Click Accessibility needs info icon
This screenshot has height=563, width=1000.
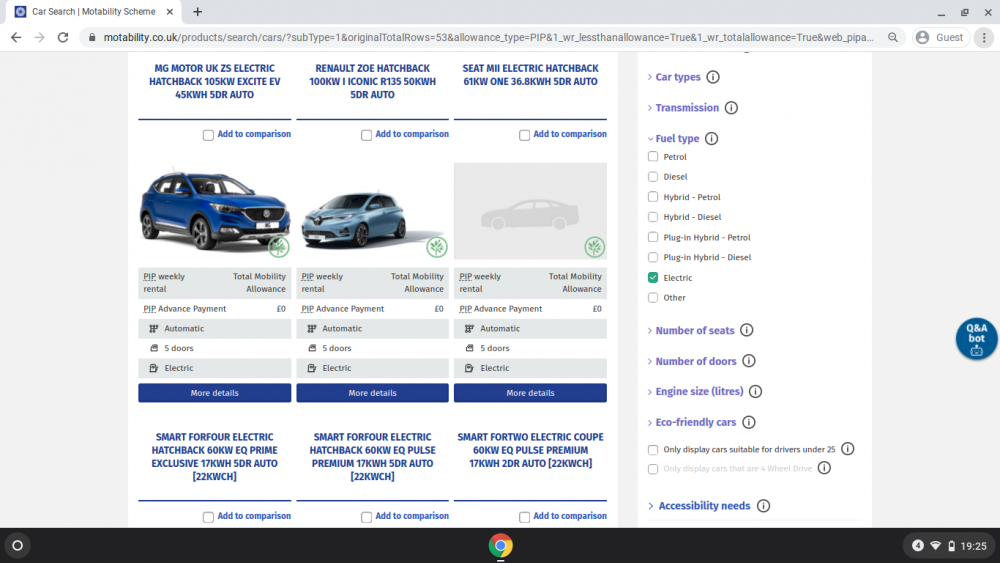tap(763, 506)
